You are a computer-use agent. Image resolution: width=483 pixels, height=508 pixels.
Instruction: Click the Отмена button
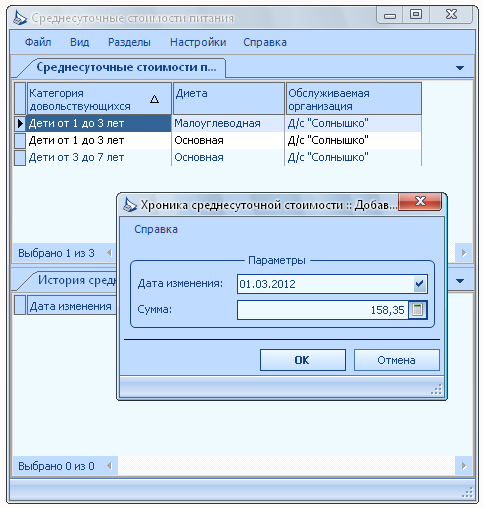397,360
